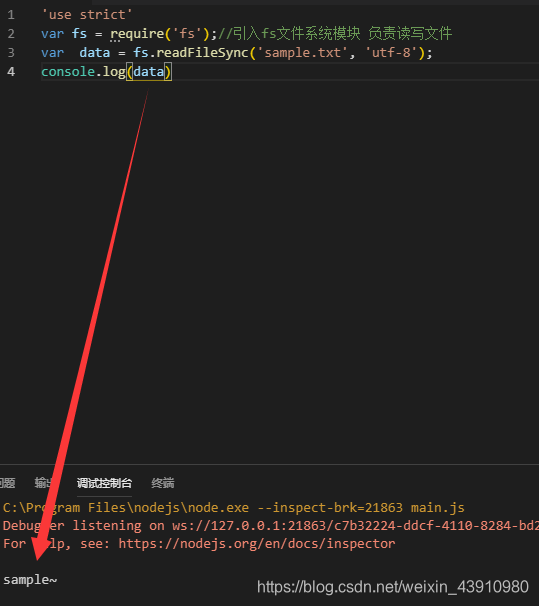Click the require keyword on line 2
The image size is (539, 606).
click(x=137, y=34)
